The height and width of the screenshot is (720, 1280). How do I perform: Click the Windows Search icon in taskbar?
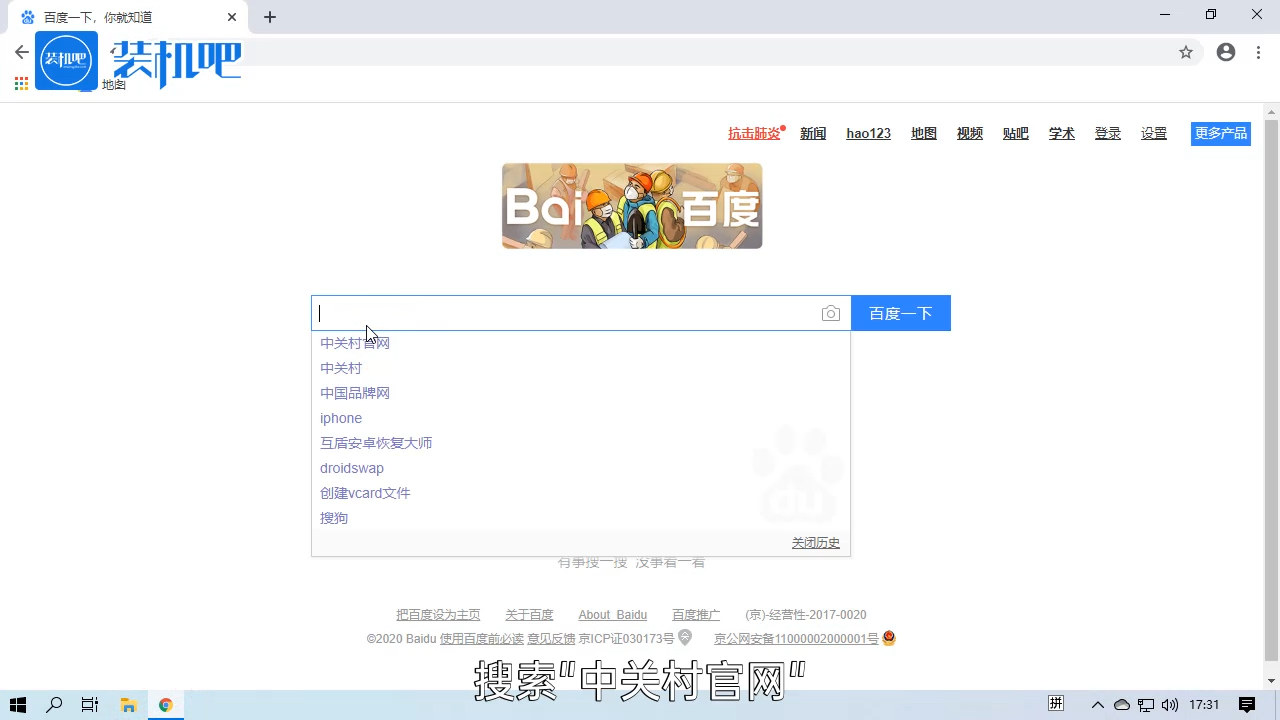point(54,705)
